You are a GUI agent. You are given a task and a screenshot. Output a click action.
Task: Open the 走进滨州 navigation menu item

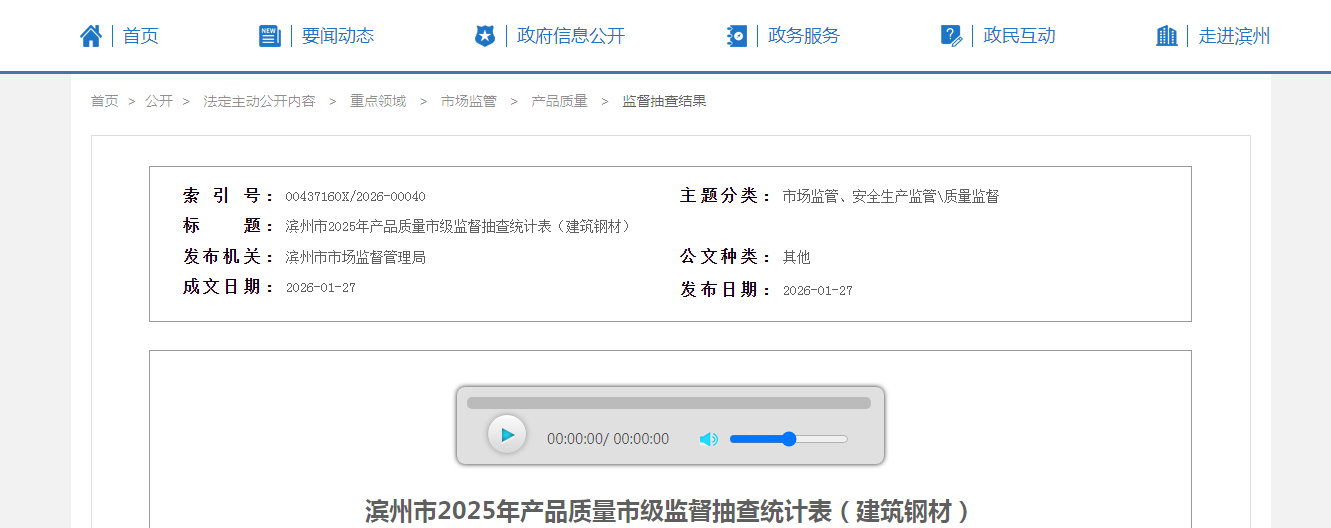coord(1235,36)
